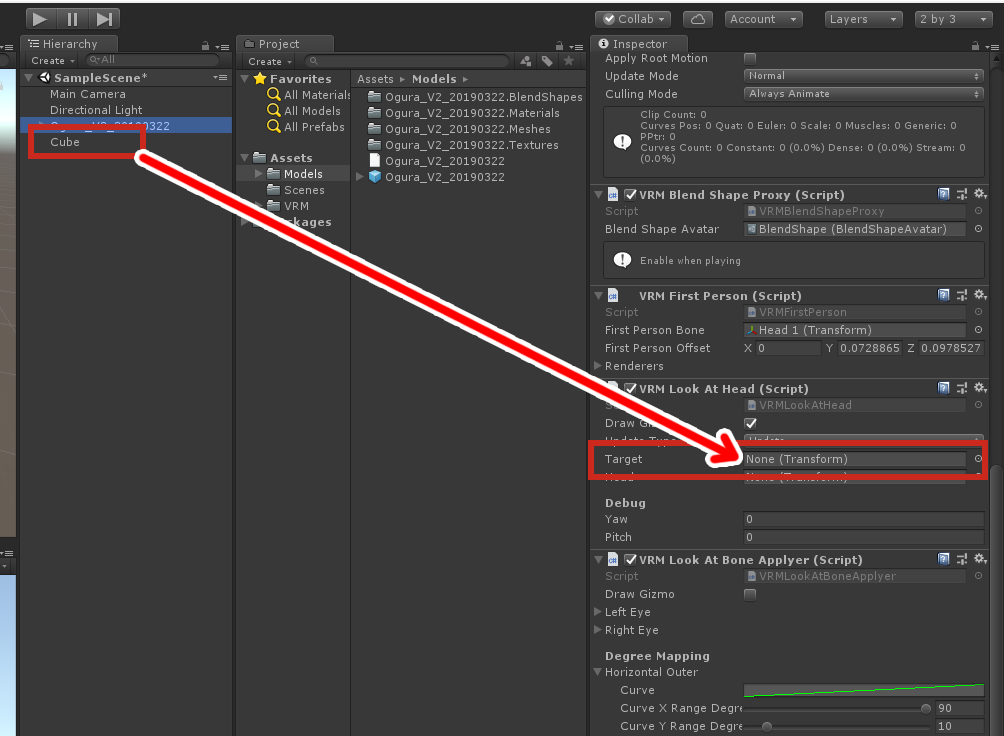This screenshot has width=1004, height=736.
Task: Open the Project Create menu
Action: tap(270, 61)
